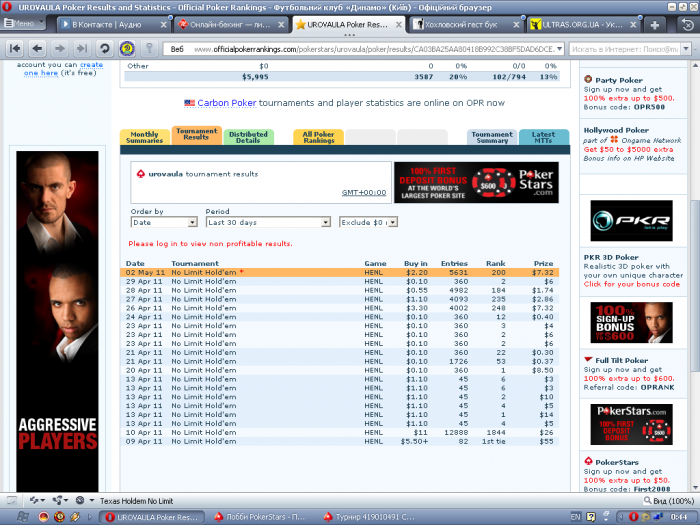Open the Opera Link sync status dropdown

(37, 501)
